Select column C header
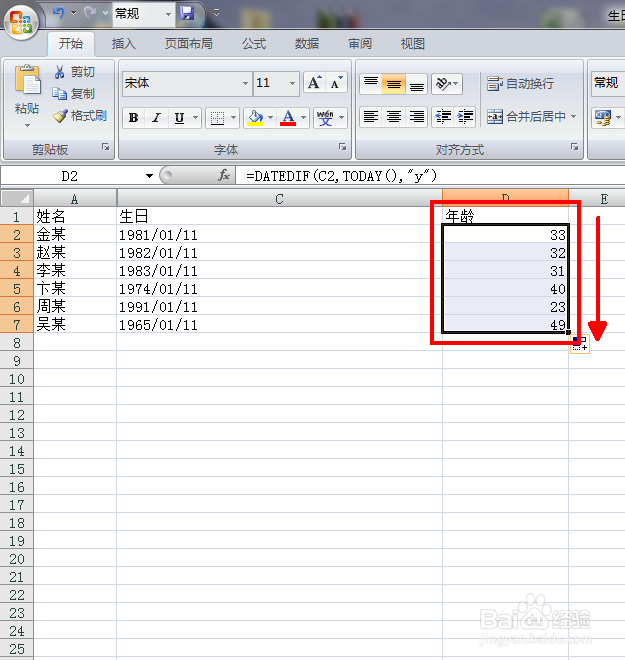 (279, 198)
